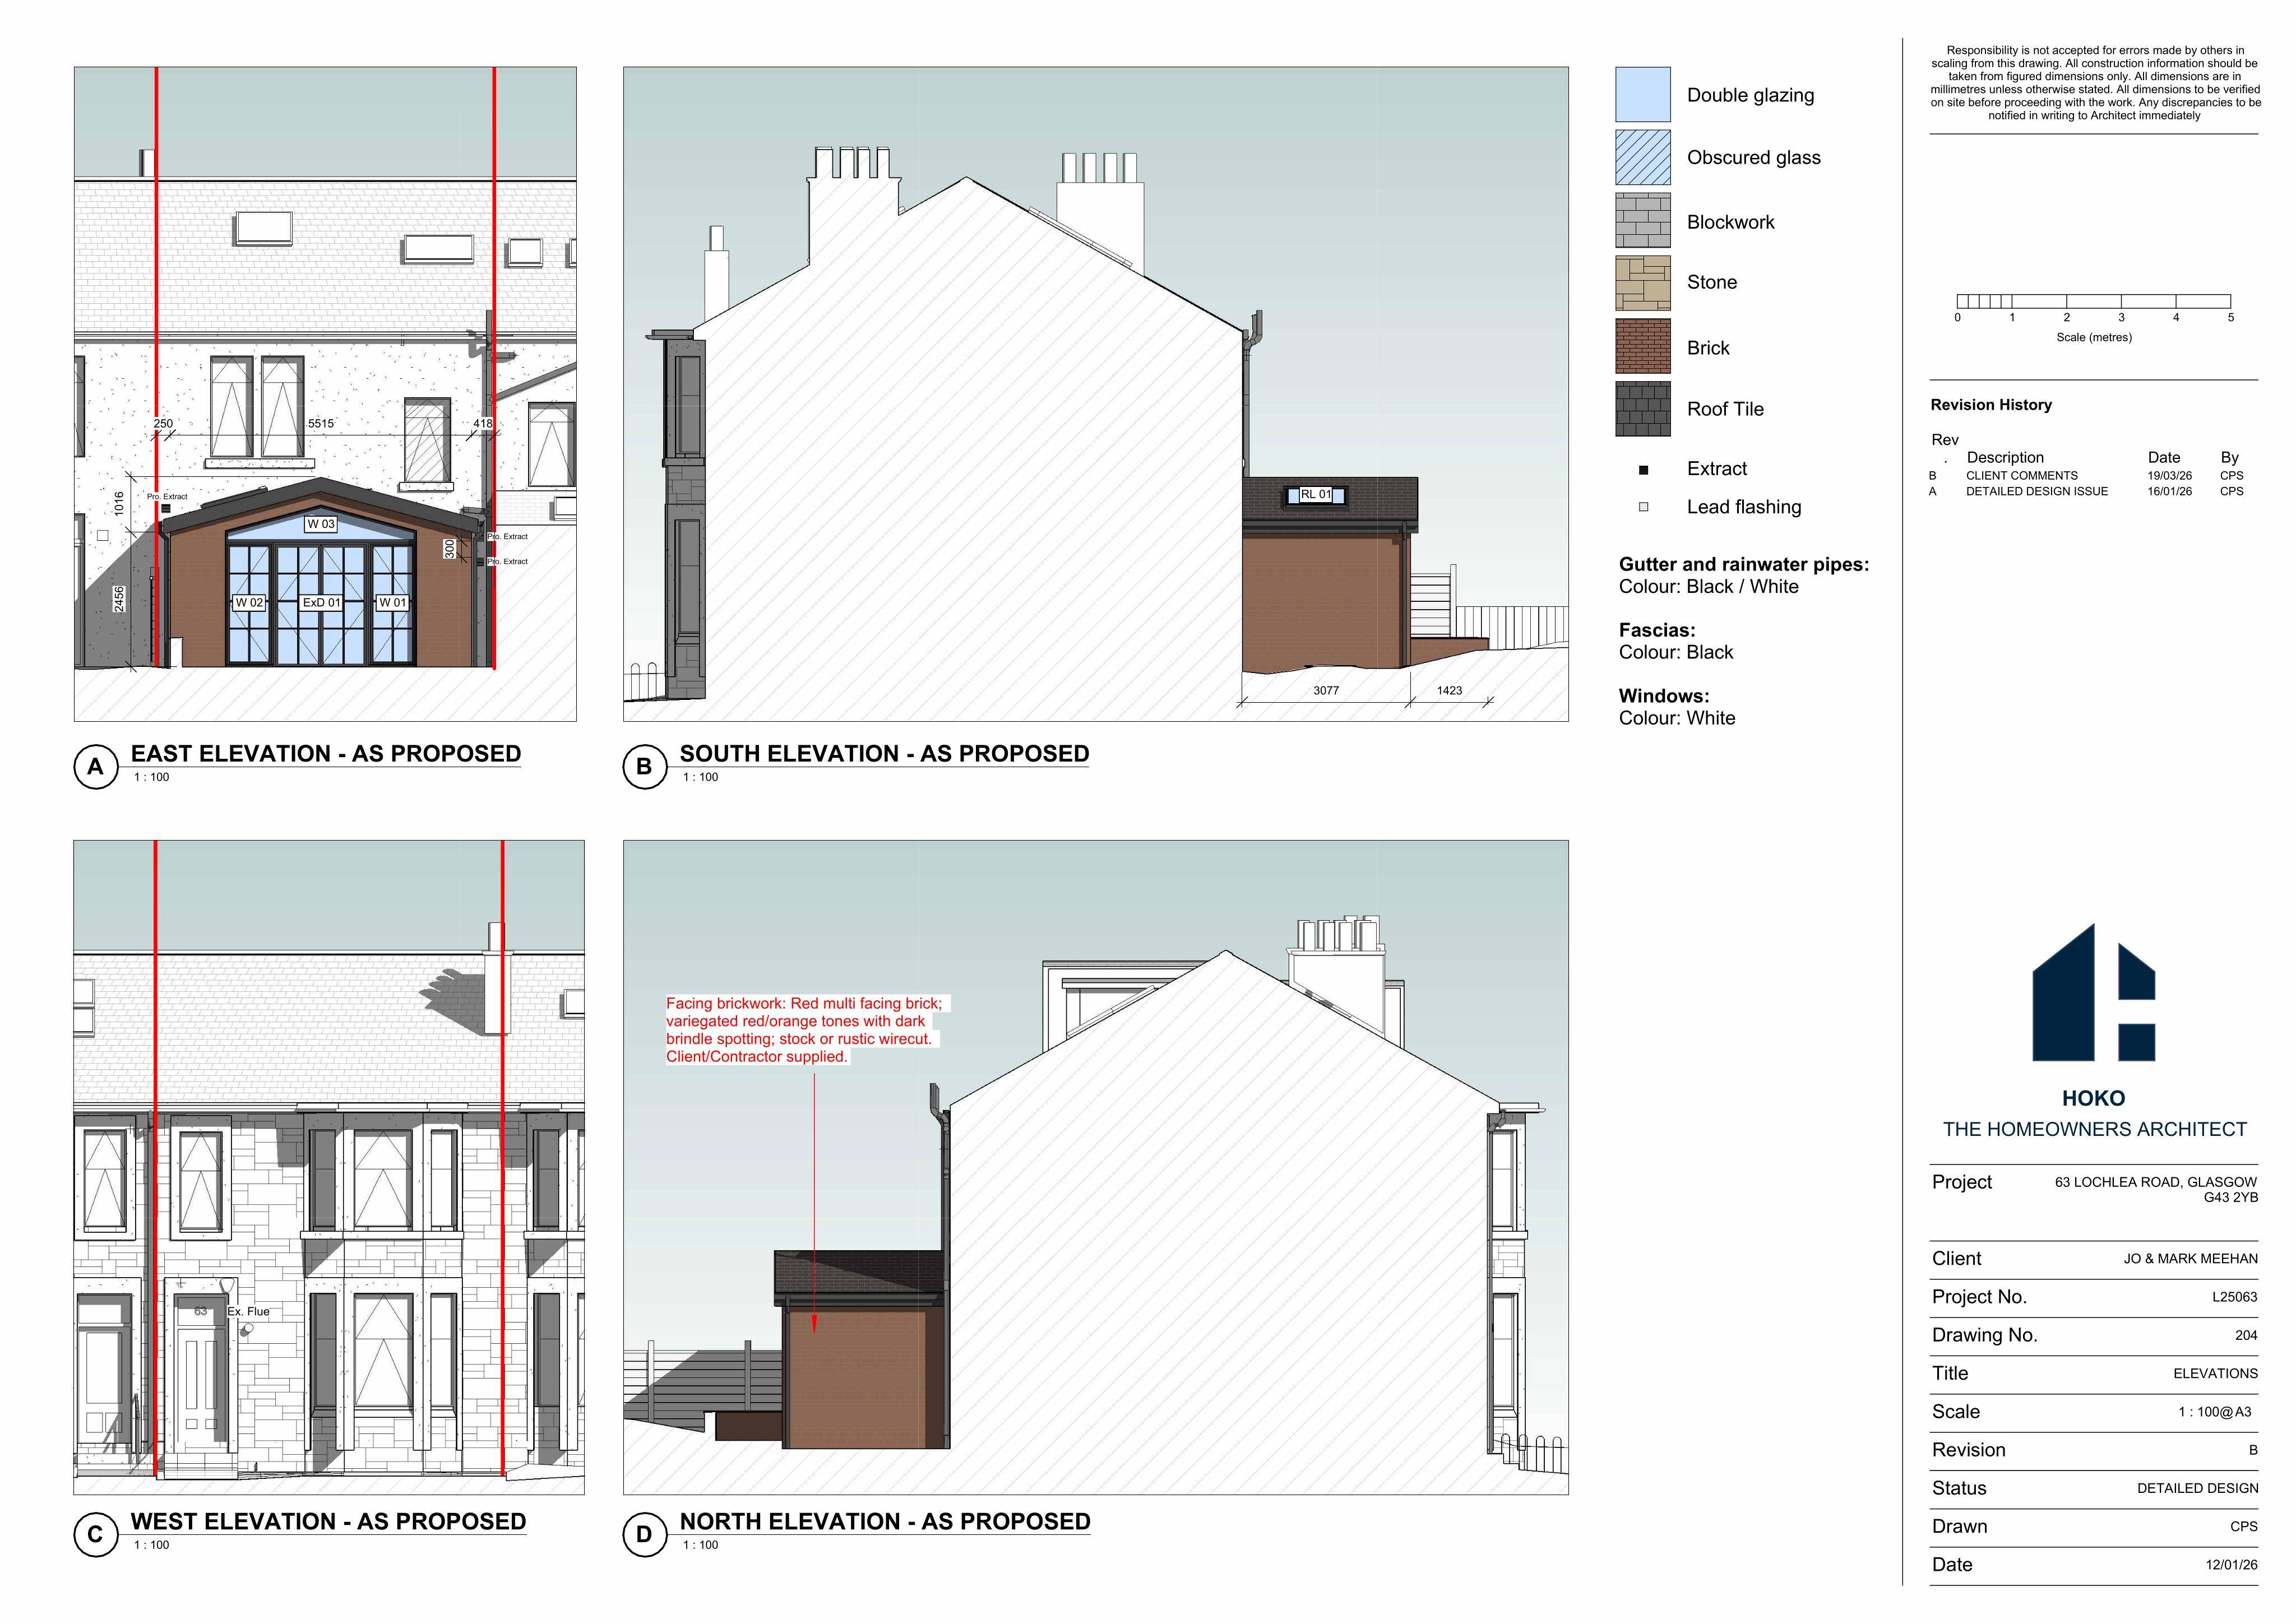Click EAST ELEVATION - AS PROPOSED title
Viewport: 2296px width, 1624px height.
(x=326, y=754)
